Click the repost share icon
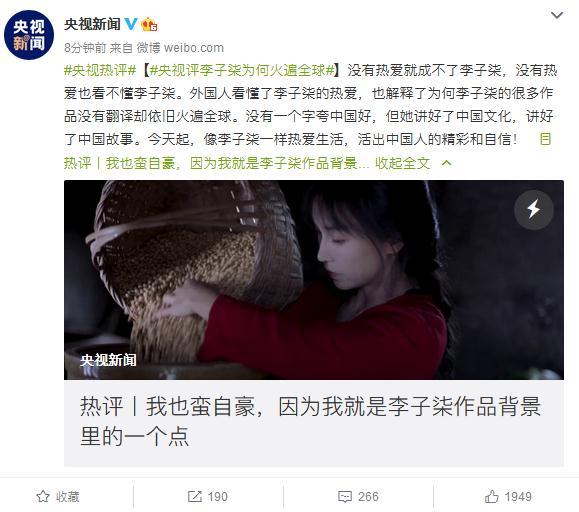579x512 pixels. point(195,496)
